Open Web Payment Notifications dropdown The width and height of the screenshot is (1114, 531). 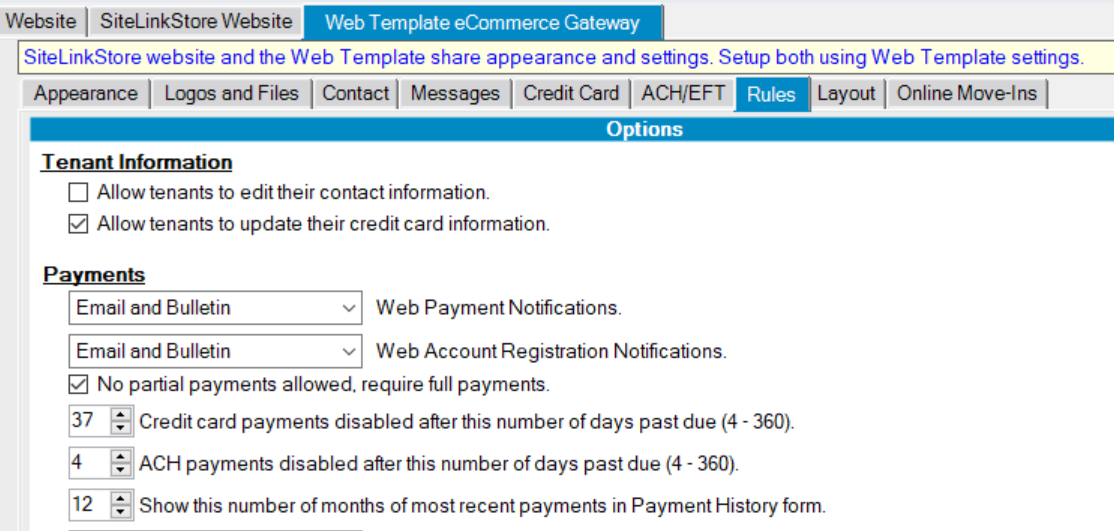(x=215, y=308)
